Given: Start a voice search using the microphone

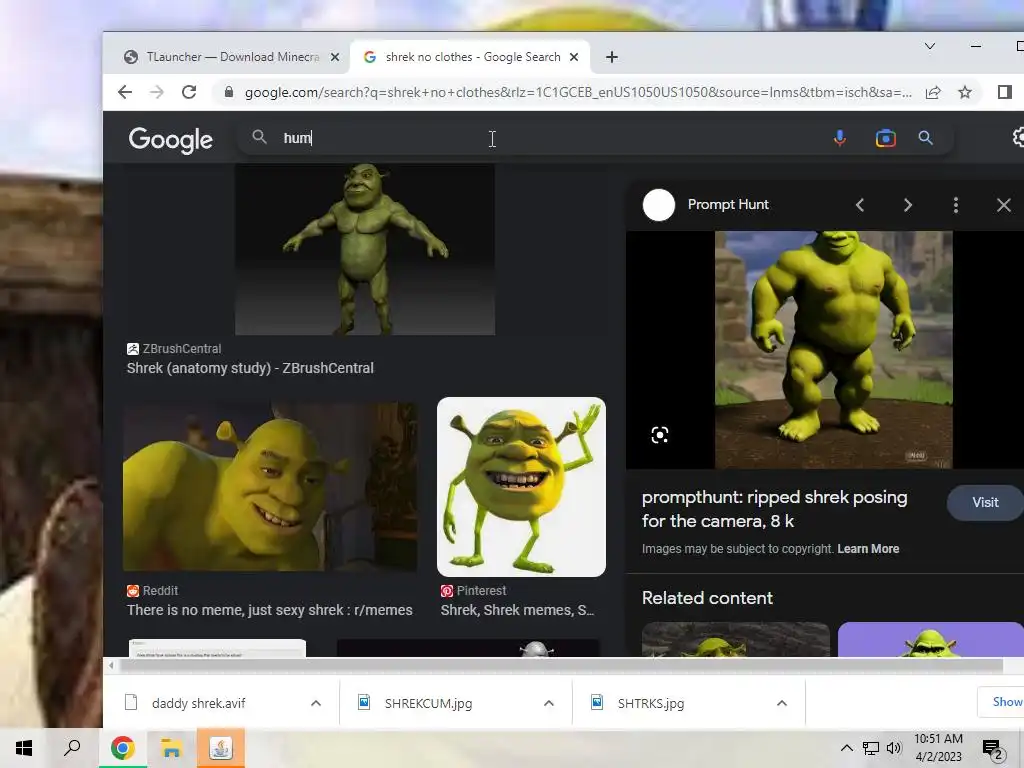Looking at the screenshot, I should click(x=840, y=138).
